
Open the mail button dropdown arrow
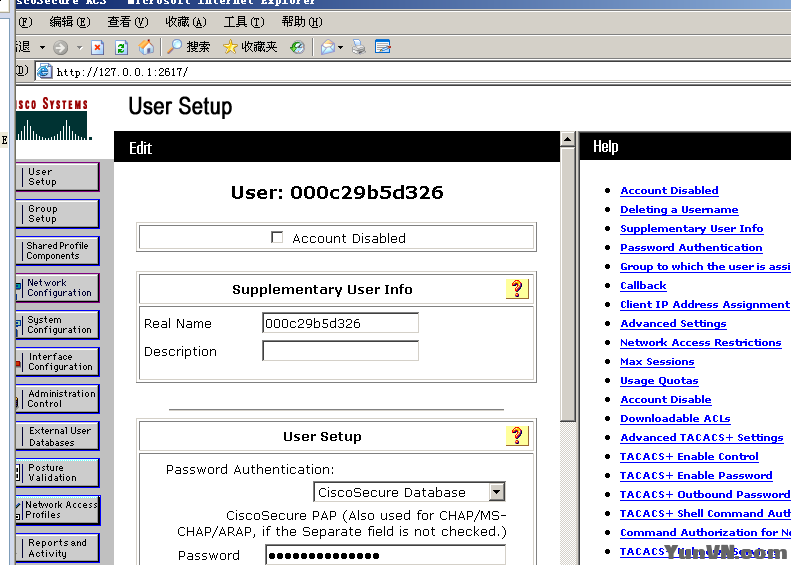[341, 47]
